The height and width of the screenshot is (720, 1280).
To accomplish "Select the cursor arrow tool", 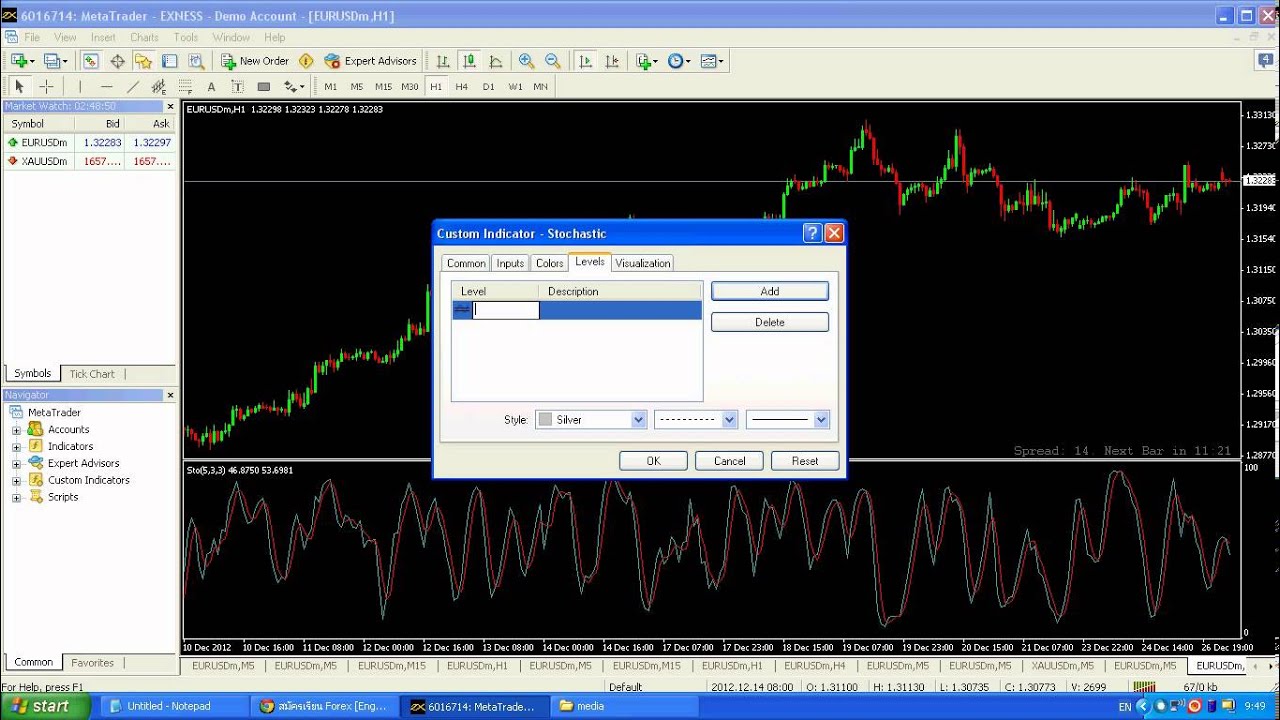I will (19, 87).
